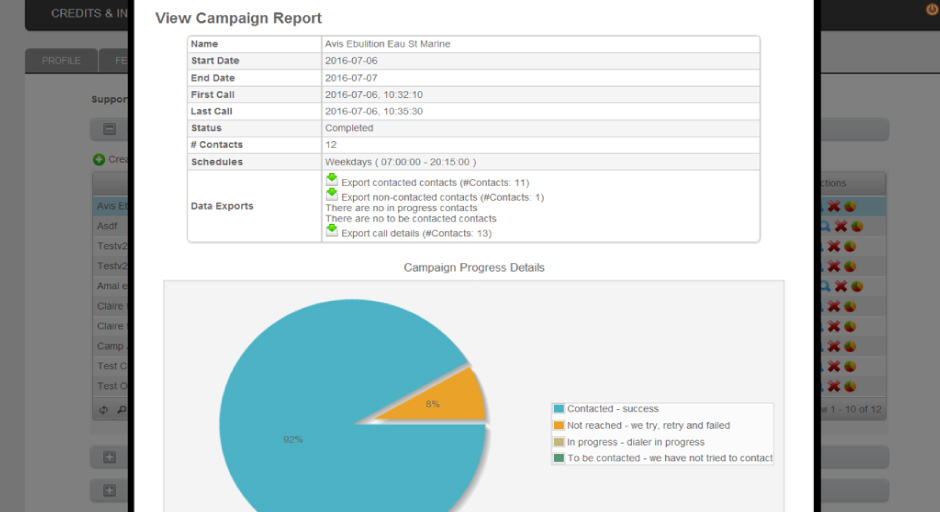This screenshot has width=940, height=512.
Task: Click the orange 'Not reached' legend swatch
Action: (x=559, y=425)
